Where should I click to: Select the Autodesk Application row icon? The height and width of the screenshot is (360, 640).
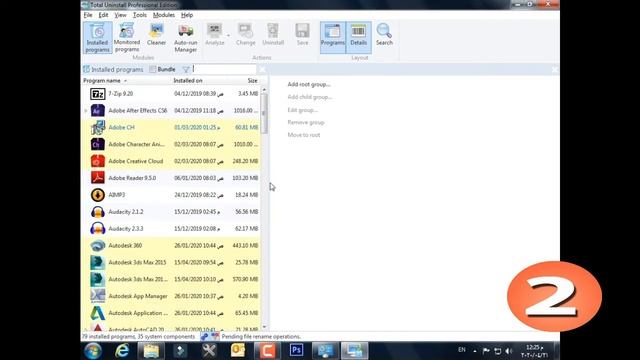tap(98, 313)
